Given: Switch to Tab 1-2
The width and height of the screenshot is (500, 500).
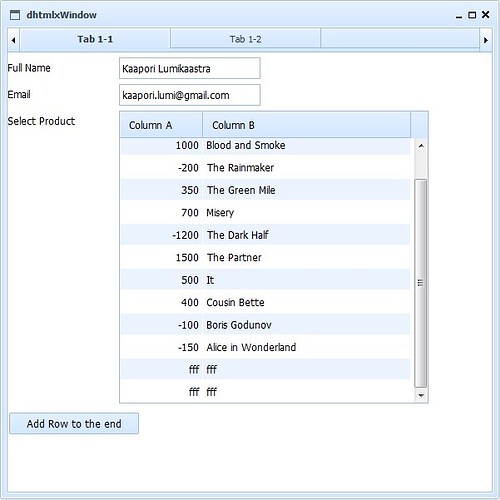Looking at the screenshot, I should 245,39.
